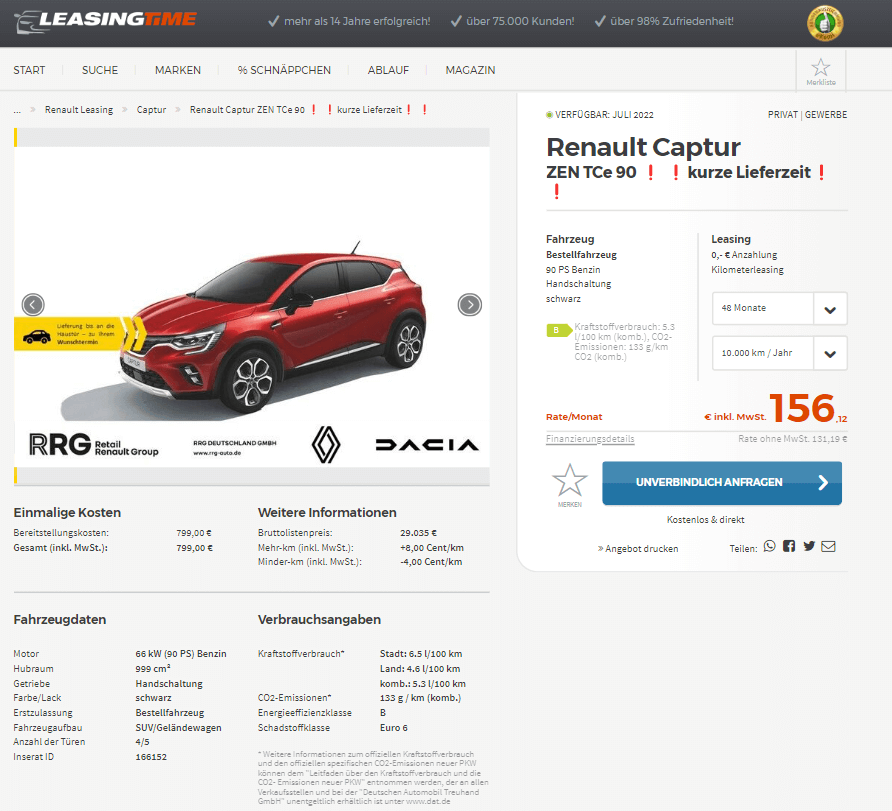892x811 pixels.
Task: Click Unverbindlich Anfragen button
Action: (722, 483)
